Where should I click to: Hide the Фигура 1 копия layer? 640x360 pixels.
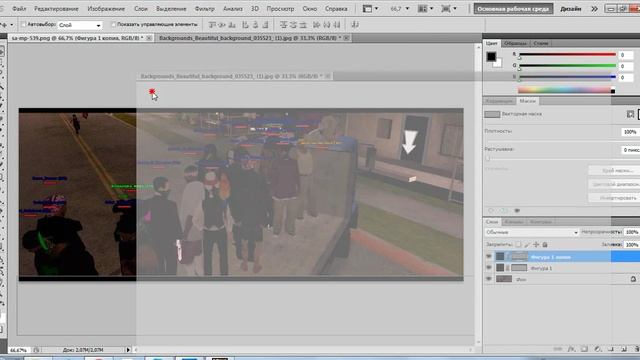pos(489,256)
